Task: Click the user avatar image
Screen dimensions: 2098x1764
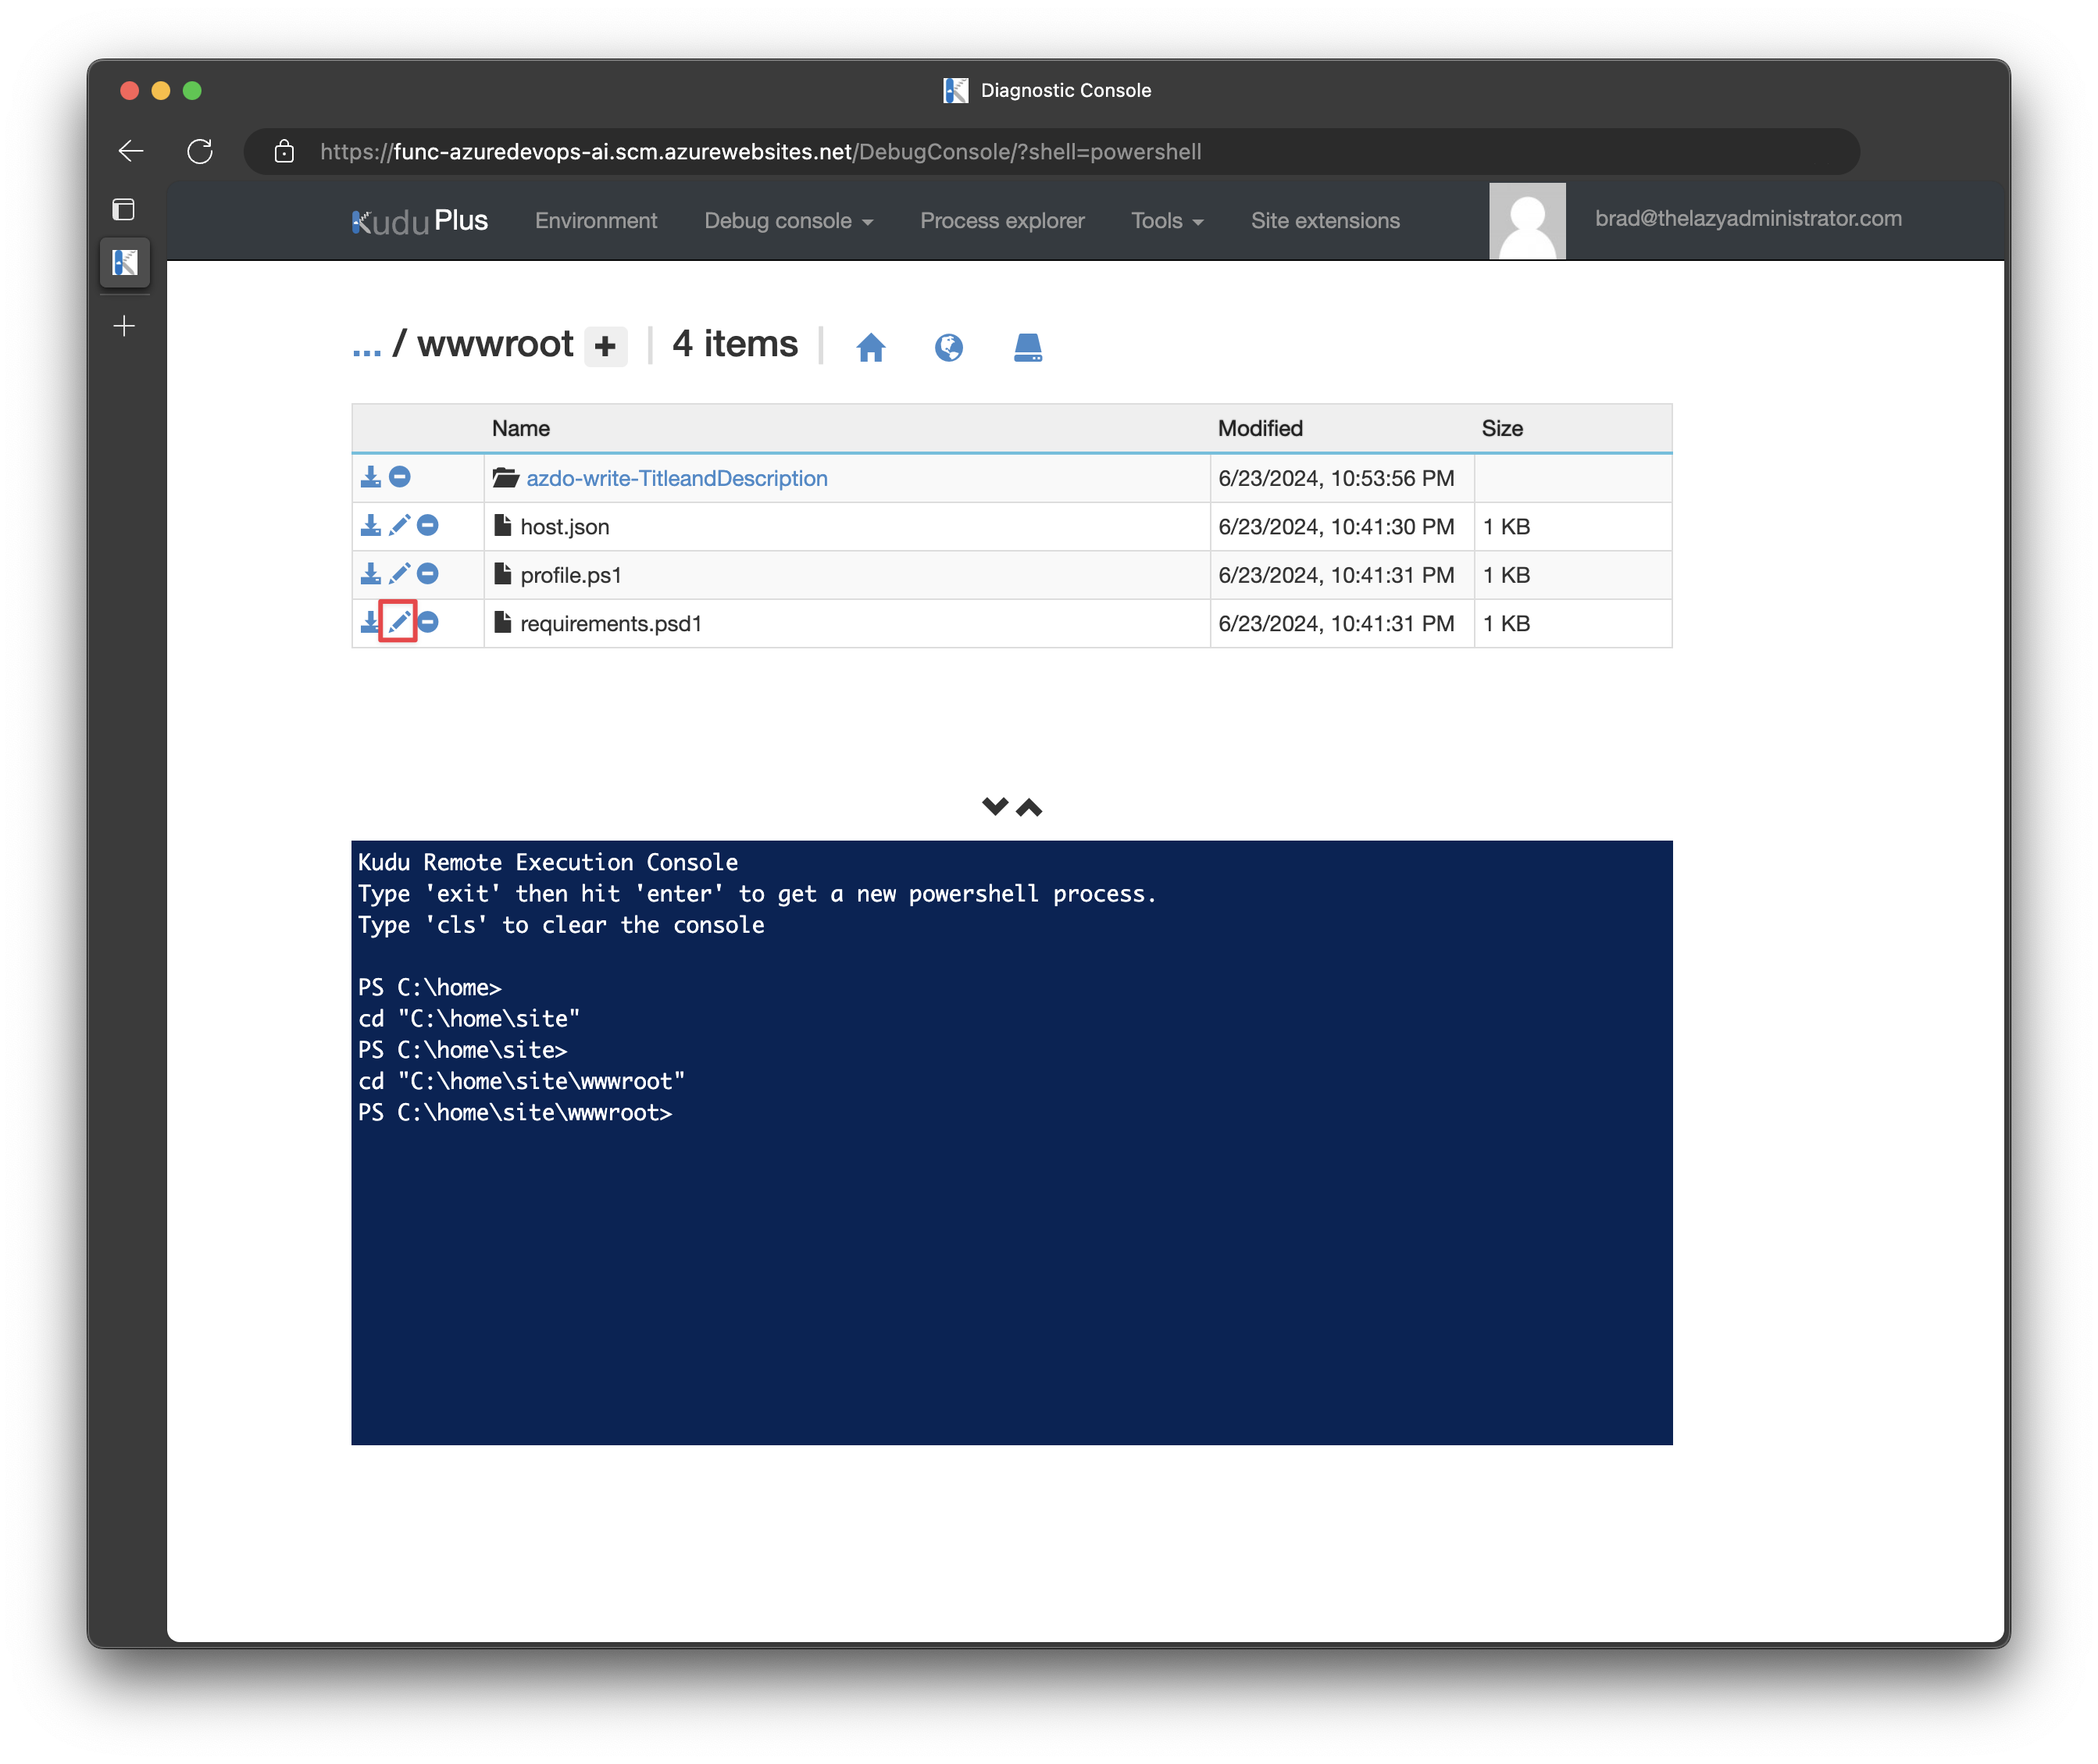Action: [1527, 221]
